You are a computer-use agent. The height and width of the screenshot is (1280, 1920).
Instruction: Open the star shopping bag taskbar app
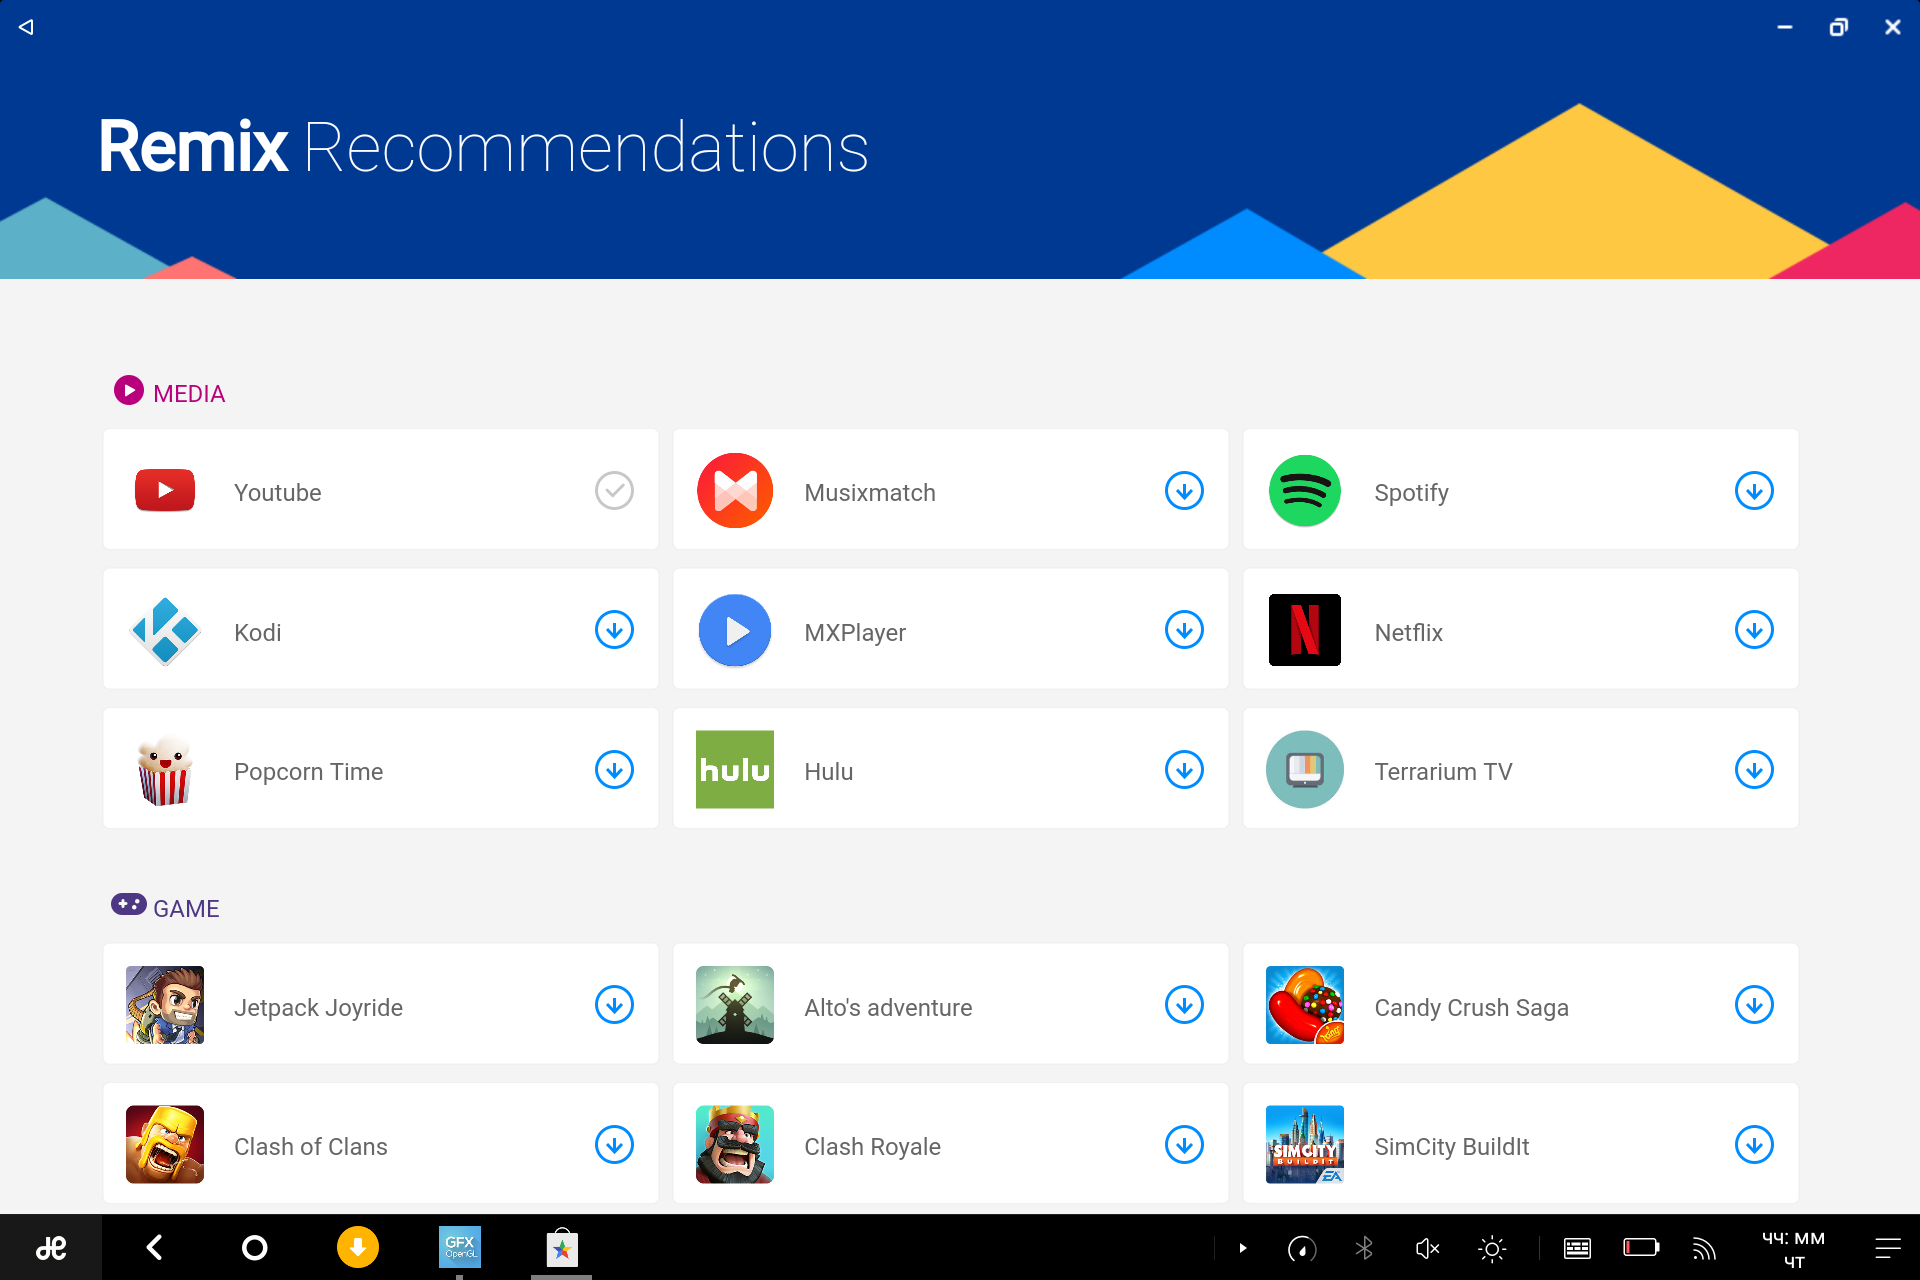(x=562, y=1248)
